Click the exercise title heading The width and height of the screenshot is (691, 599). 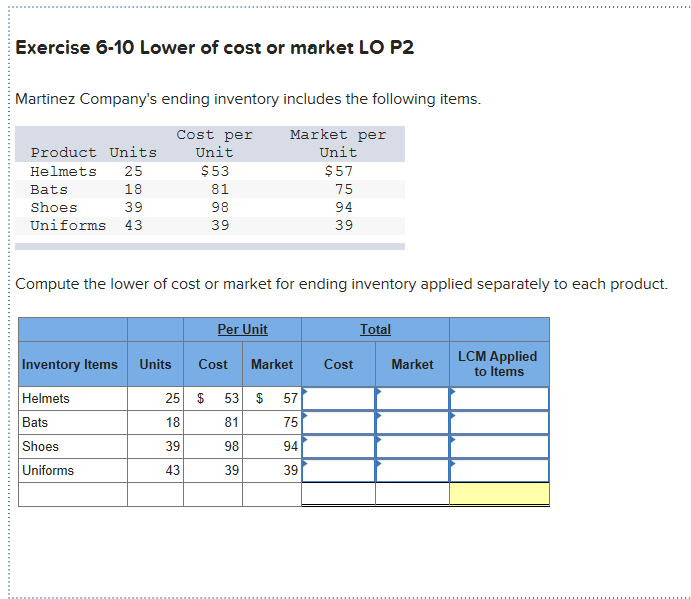pos(215,48)
